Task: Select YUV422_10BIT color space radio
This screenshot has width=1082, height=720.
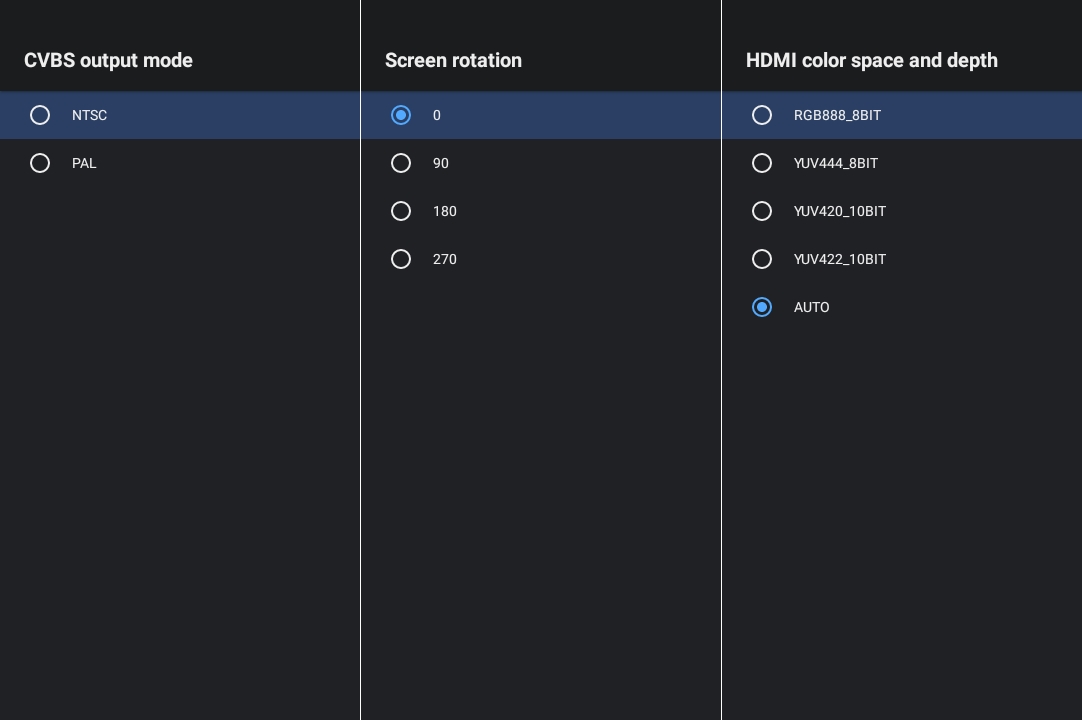Action: [x=762, y=259]
